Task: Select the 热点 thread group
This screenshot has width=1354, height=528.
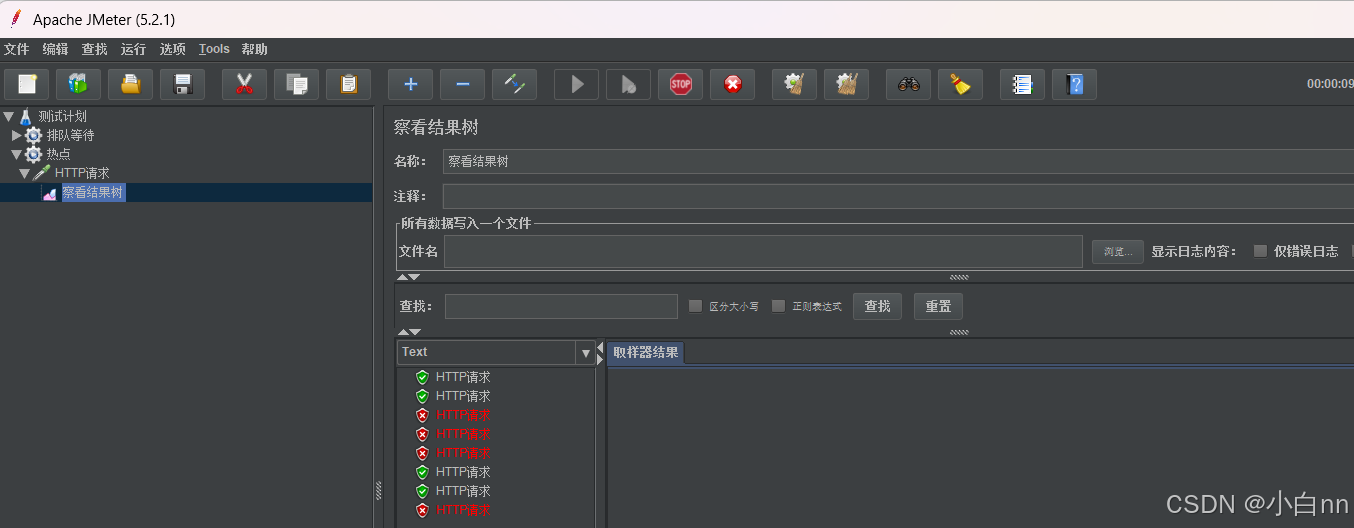Action: coord(58,154)
